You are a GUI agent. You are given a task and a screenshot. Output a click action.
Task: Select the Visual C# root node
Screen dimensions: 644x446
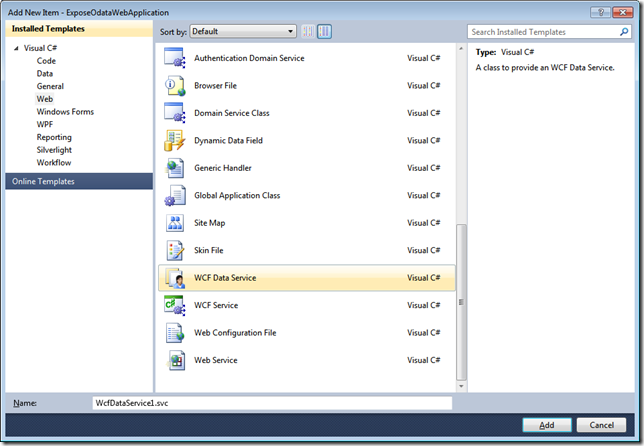pyautogui.click(x=40, y=48)
